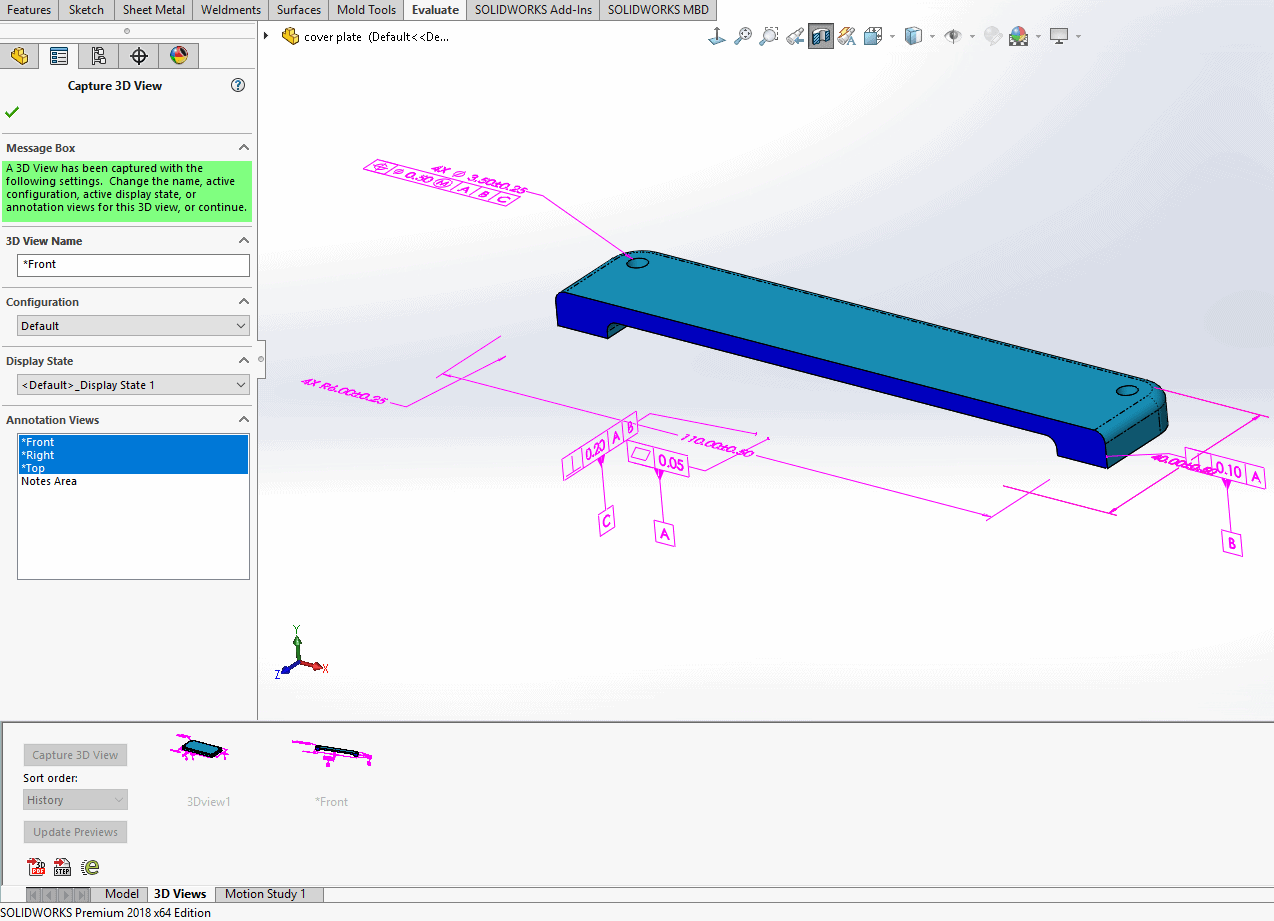Viewport: 1274px width, 921px height.
Task: Collapse the Display State section
Action: (x=243, y=361)
